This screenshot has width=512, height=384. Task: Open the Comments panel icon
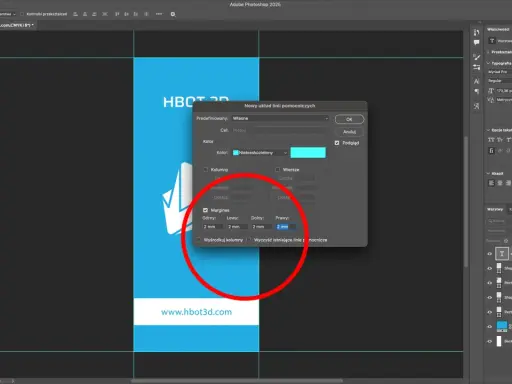[x=476, y=42]
